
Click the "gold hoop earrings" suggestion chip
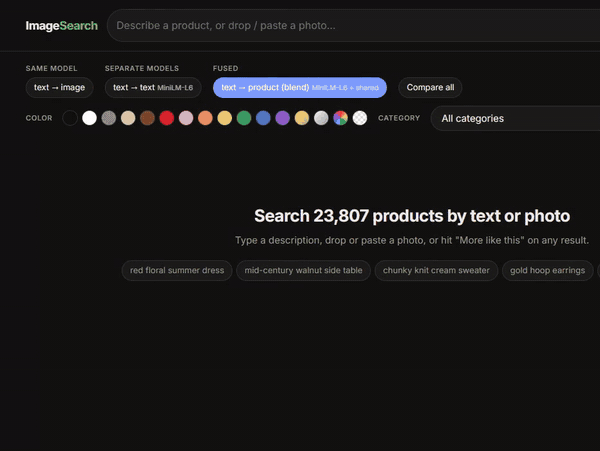(x=548, y=270)
